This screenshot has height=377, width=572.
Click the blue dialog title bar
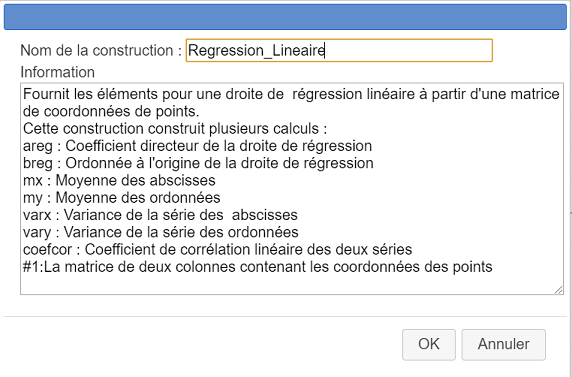[285, 17]
